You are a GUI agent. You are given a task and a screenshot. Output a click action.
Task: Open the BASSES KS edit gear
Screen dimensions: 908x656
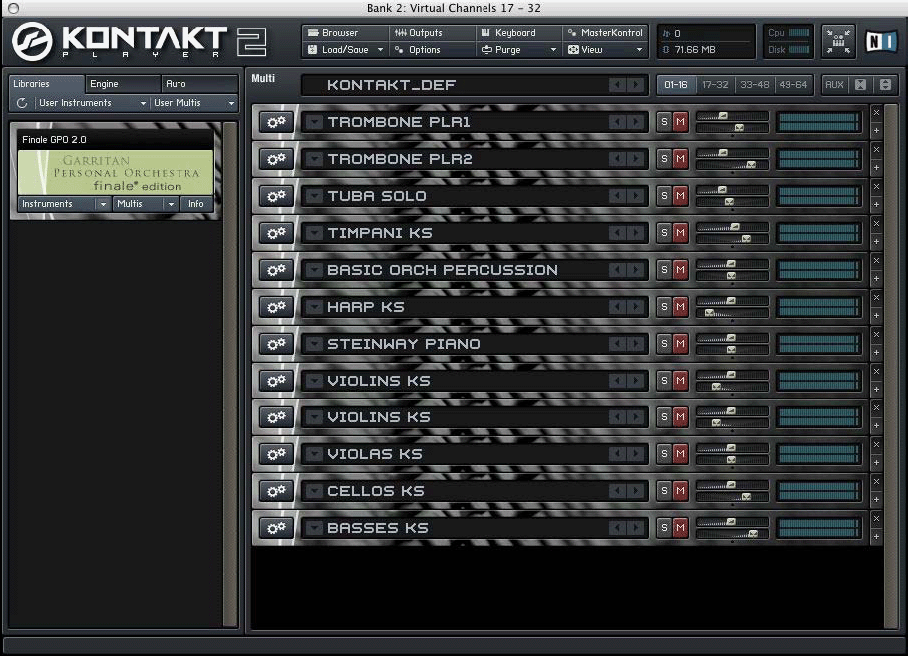point(276,529)
